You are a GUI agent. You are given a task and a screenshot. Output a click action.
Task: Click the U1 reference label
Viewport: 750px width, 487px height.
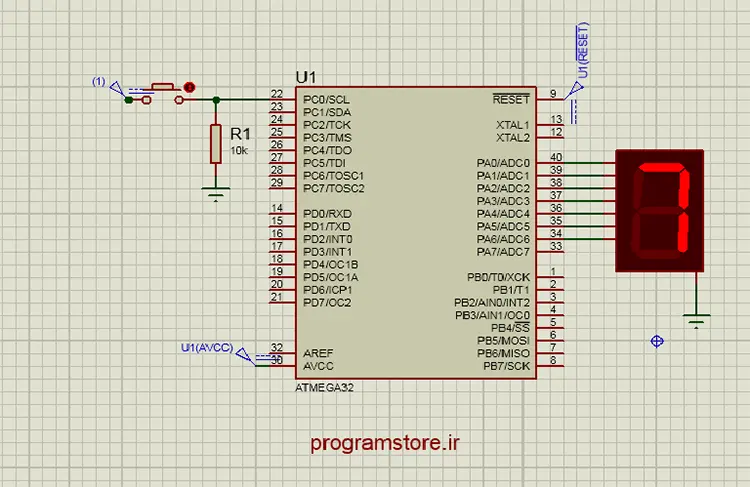(x=306, y=77)
